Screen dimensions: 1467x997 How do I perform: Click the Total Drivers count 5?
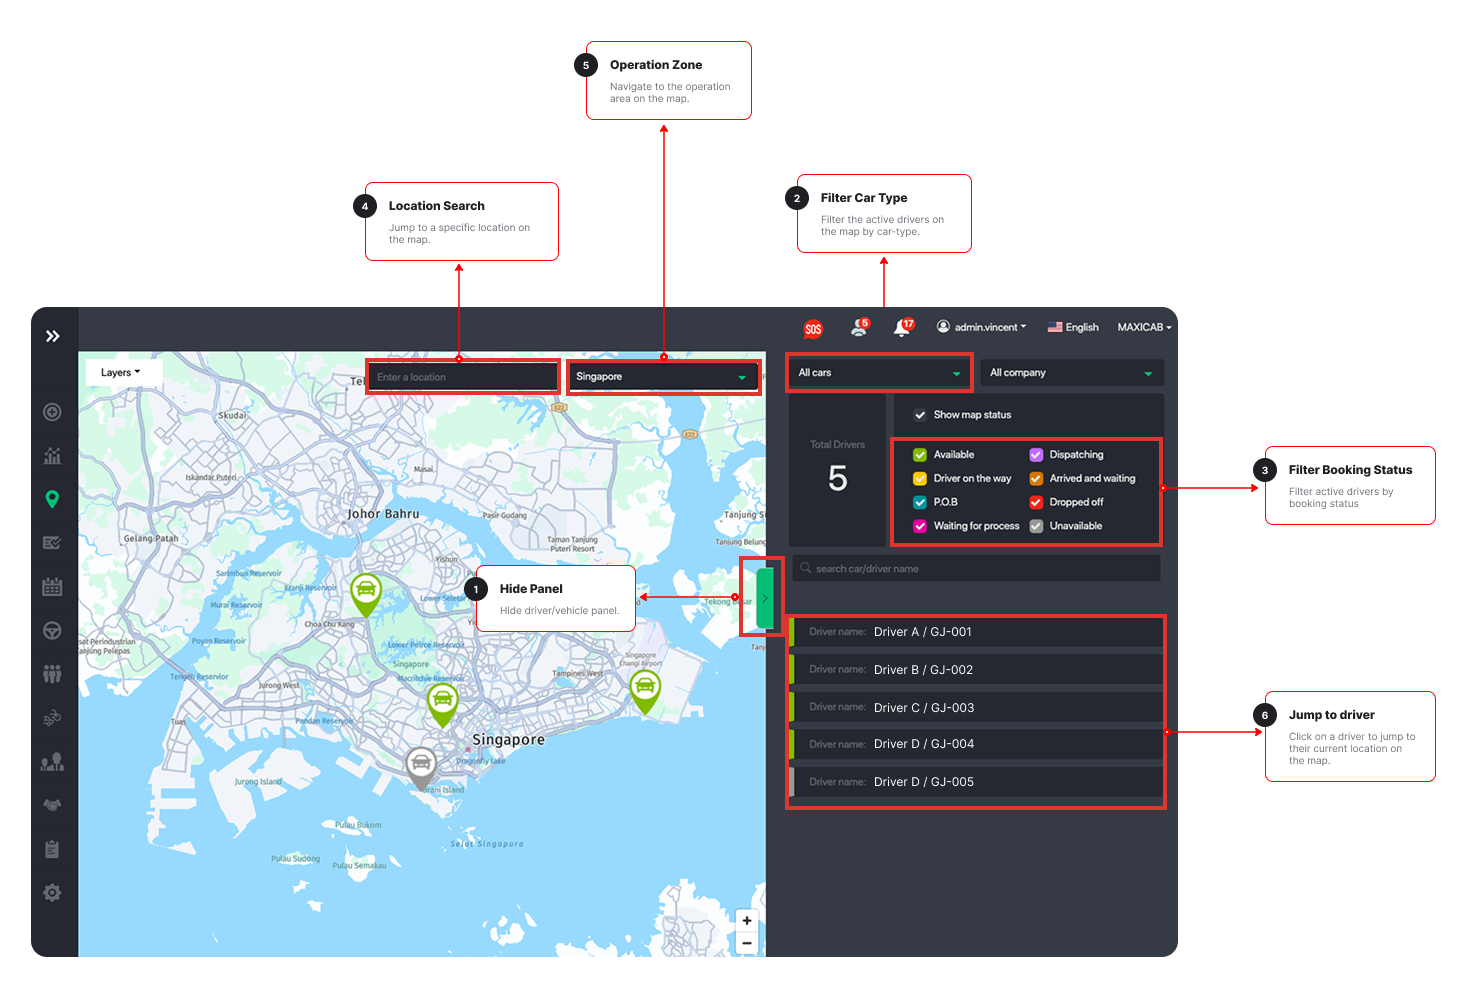pyautogui.click(x=838, y=479)
